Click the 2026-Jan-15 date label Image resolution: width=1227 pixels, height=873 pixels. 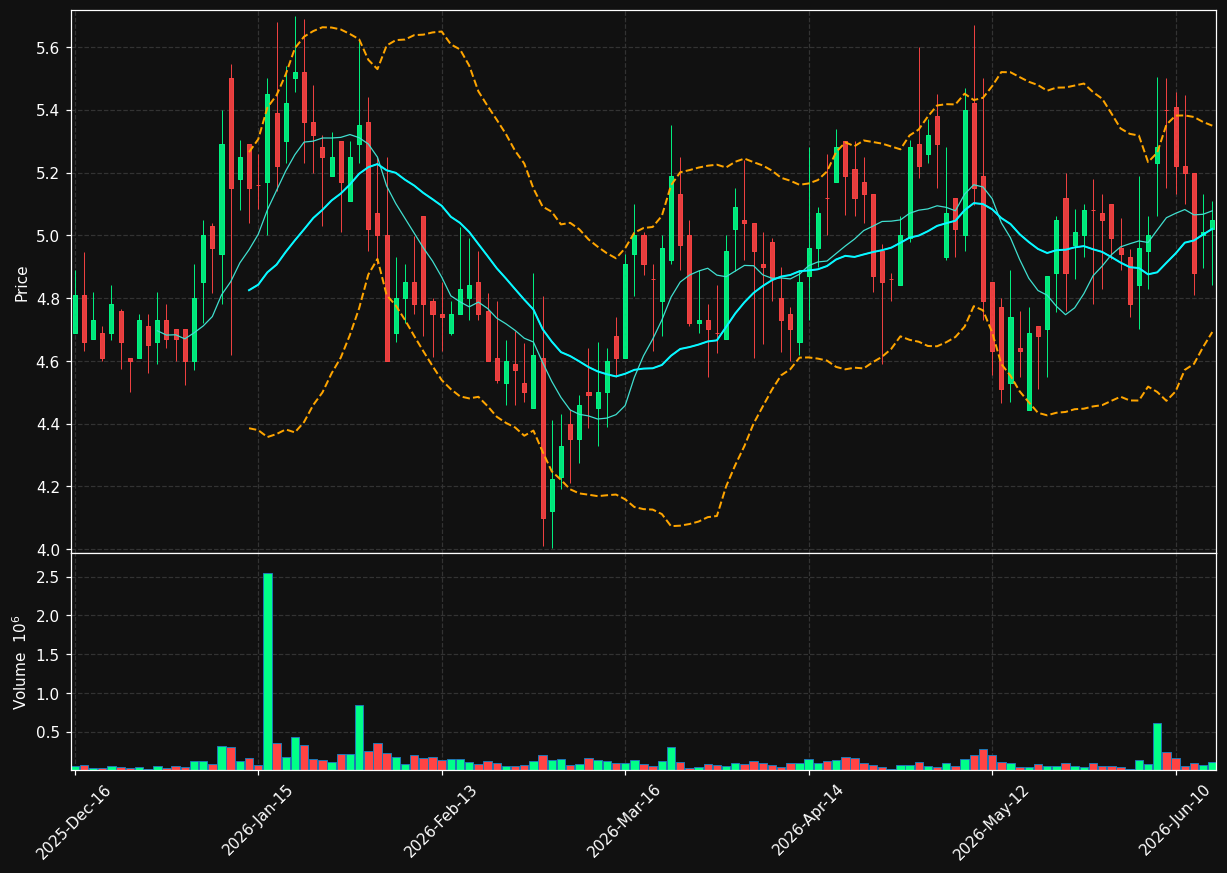click(x=257, y=821)
